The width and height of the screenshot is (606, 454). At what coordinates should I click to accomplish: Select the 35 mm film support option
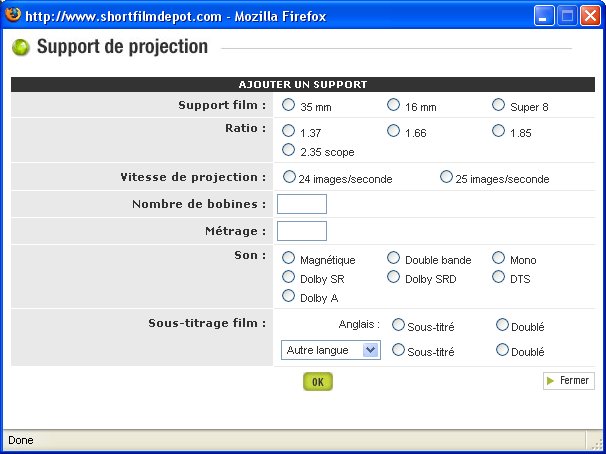pos(289,104)
